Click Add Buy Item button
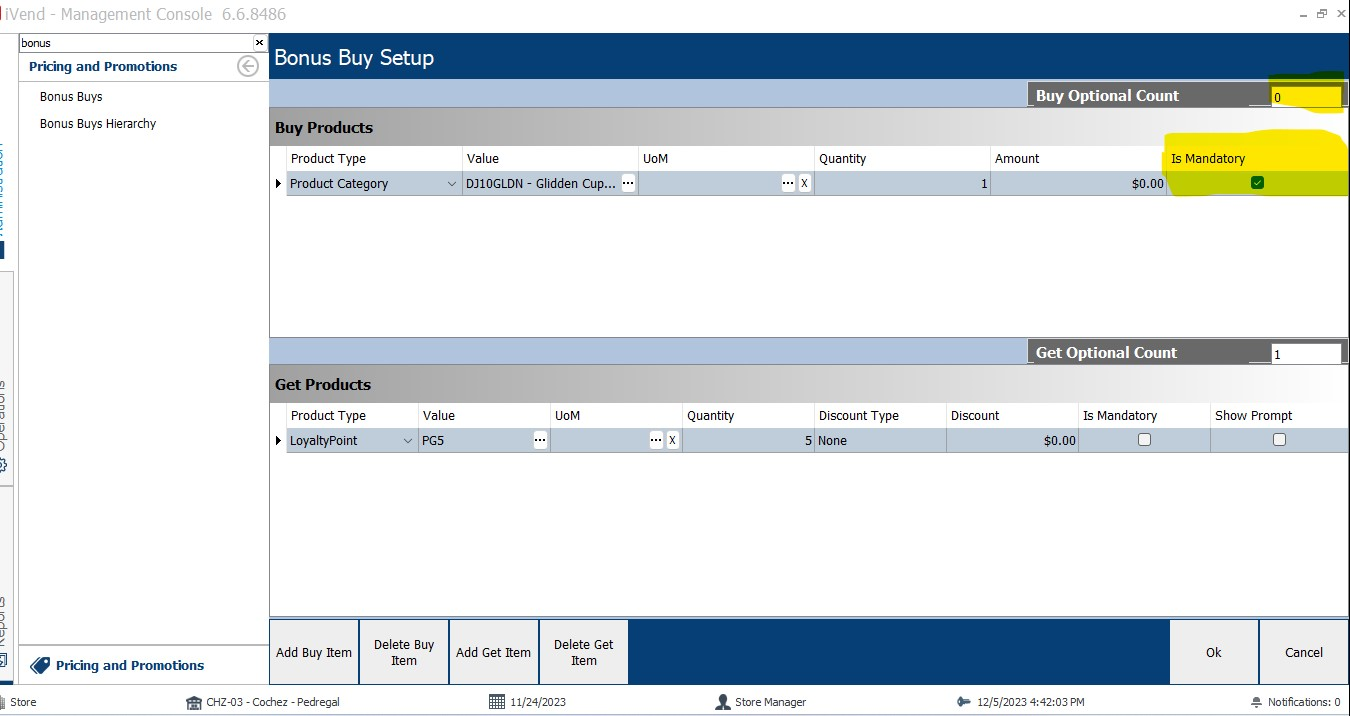The height and width of the screenshot is (716, 1350). point(314,653)
